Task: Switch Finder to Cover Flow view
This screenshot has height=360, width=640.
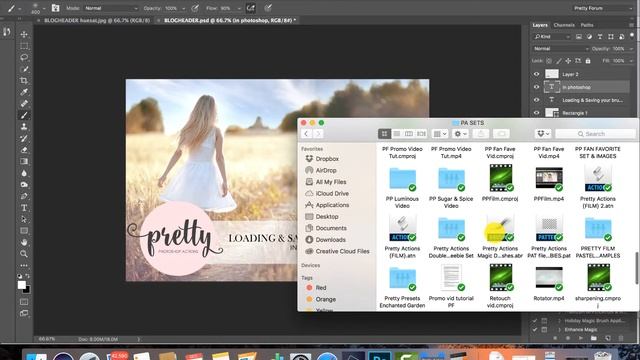Action: coord(421,133)
